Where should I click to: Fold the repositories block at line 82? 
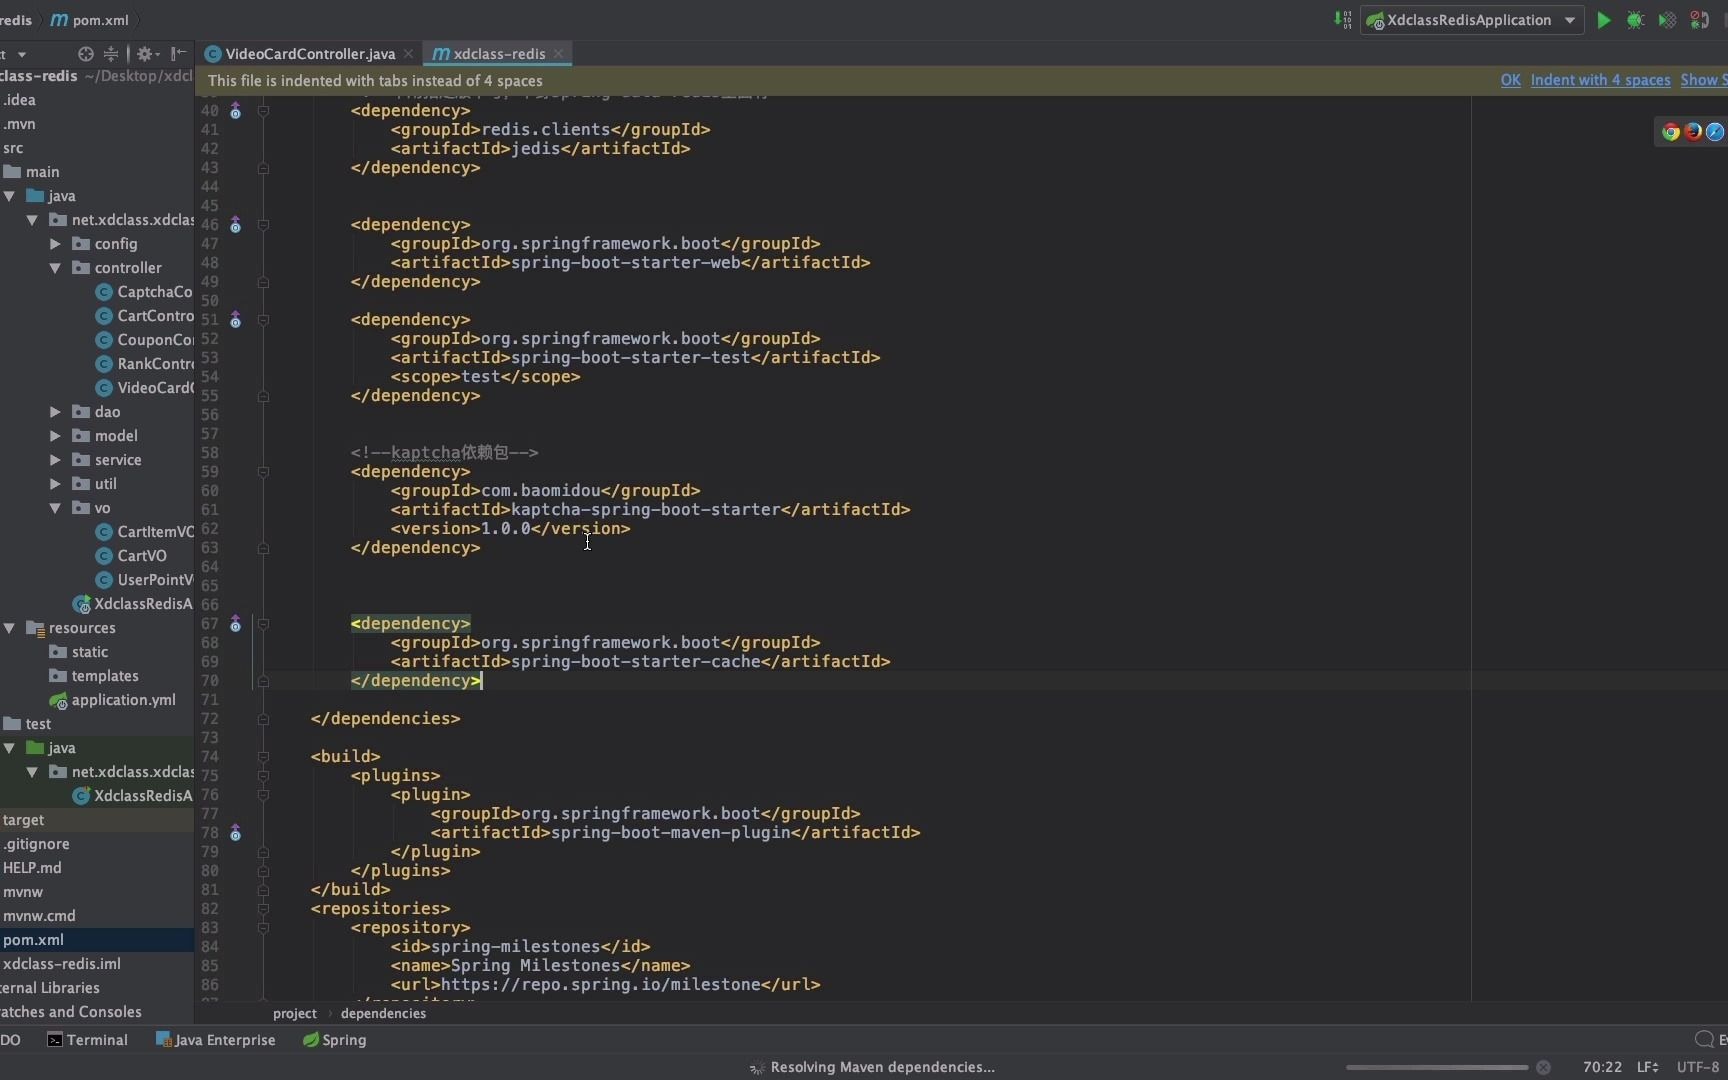(x=263, y=909)
